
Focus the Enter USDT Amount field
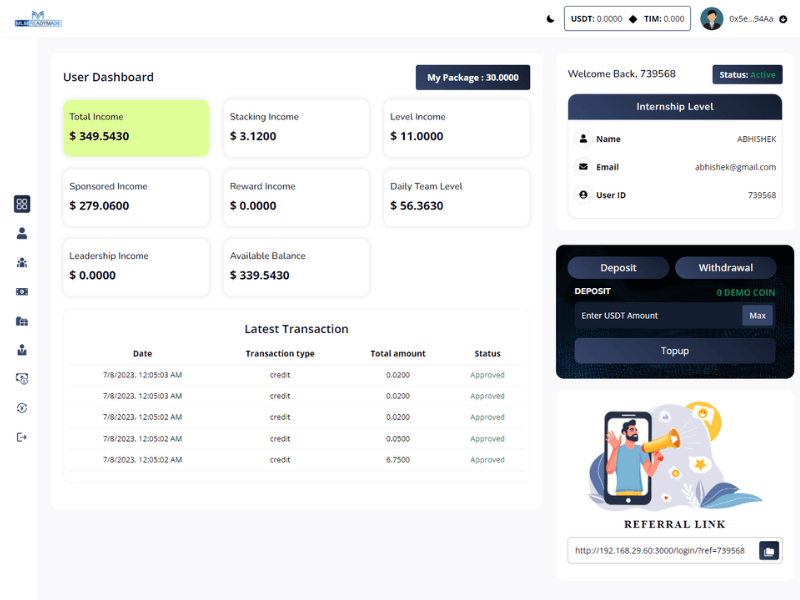point(657,316)
